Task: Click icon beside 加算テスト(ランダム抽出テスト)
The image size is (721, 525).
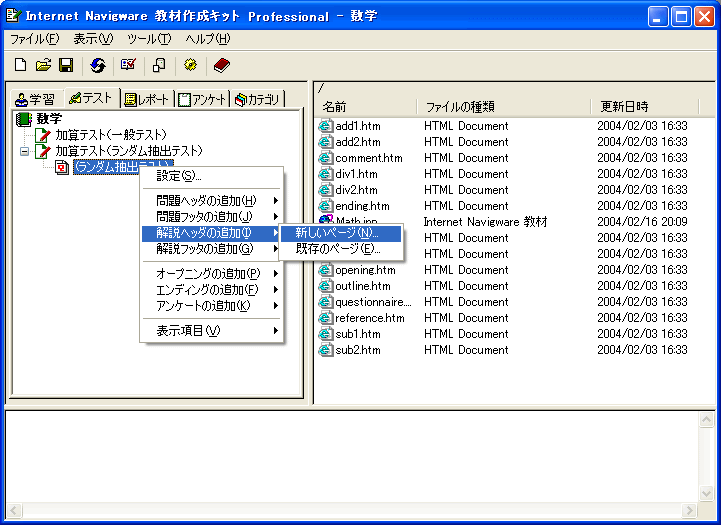Action: (43, 151)
